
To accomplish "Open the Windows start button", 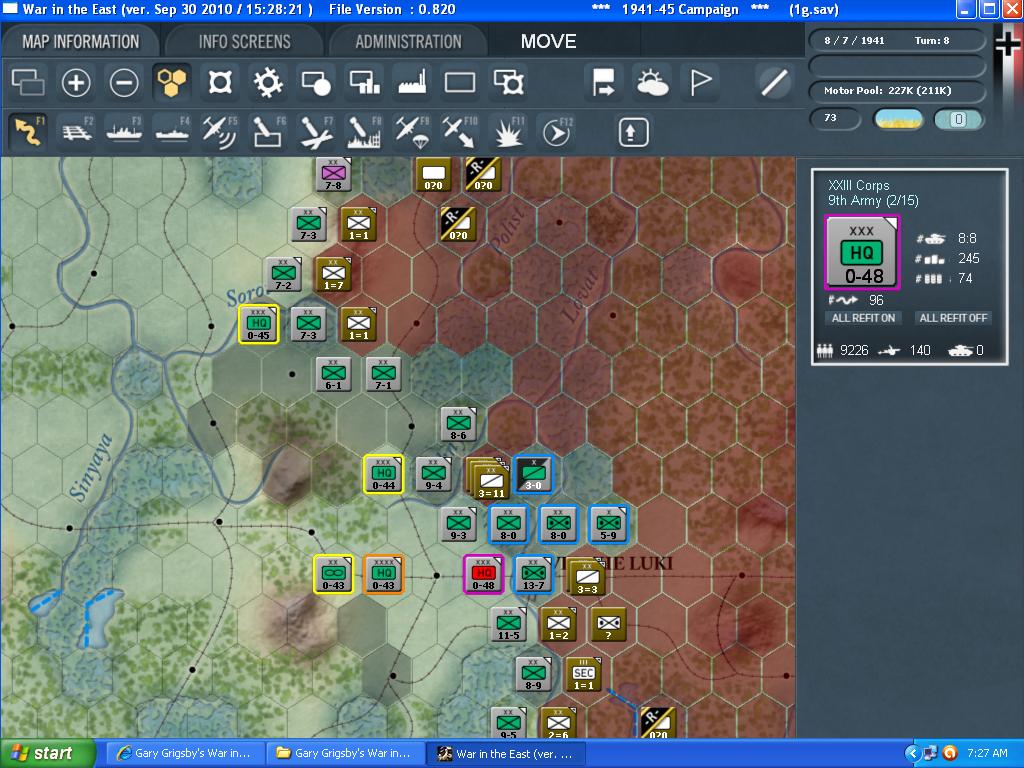I will (47, 754).
